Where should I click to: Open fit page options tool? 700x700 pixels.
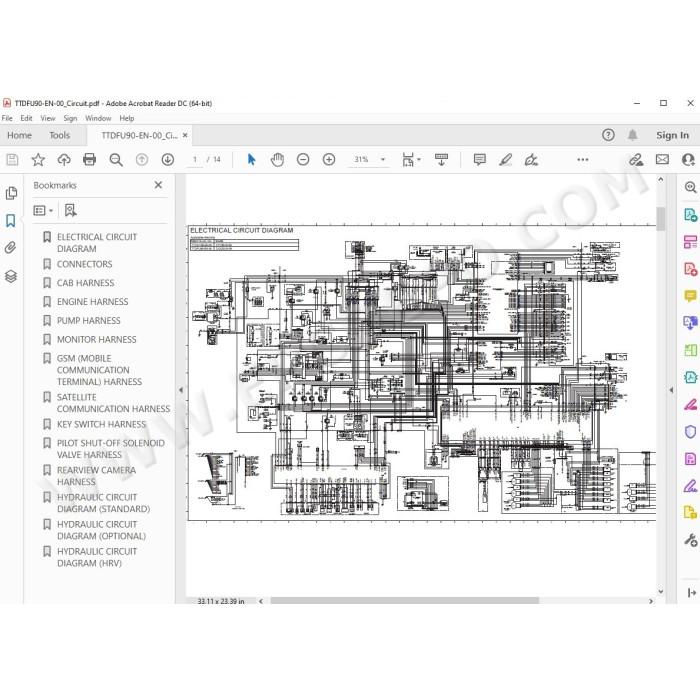pyautogui.click(x=411, y=159)
